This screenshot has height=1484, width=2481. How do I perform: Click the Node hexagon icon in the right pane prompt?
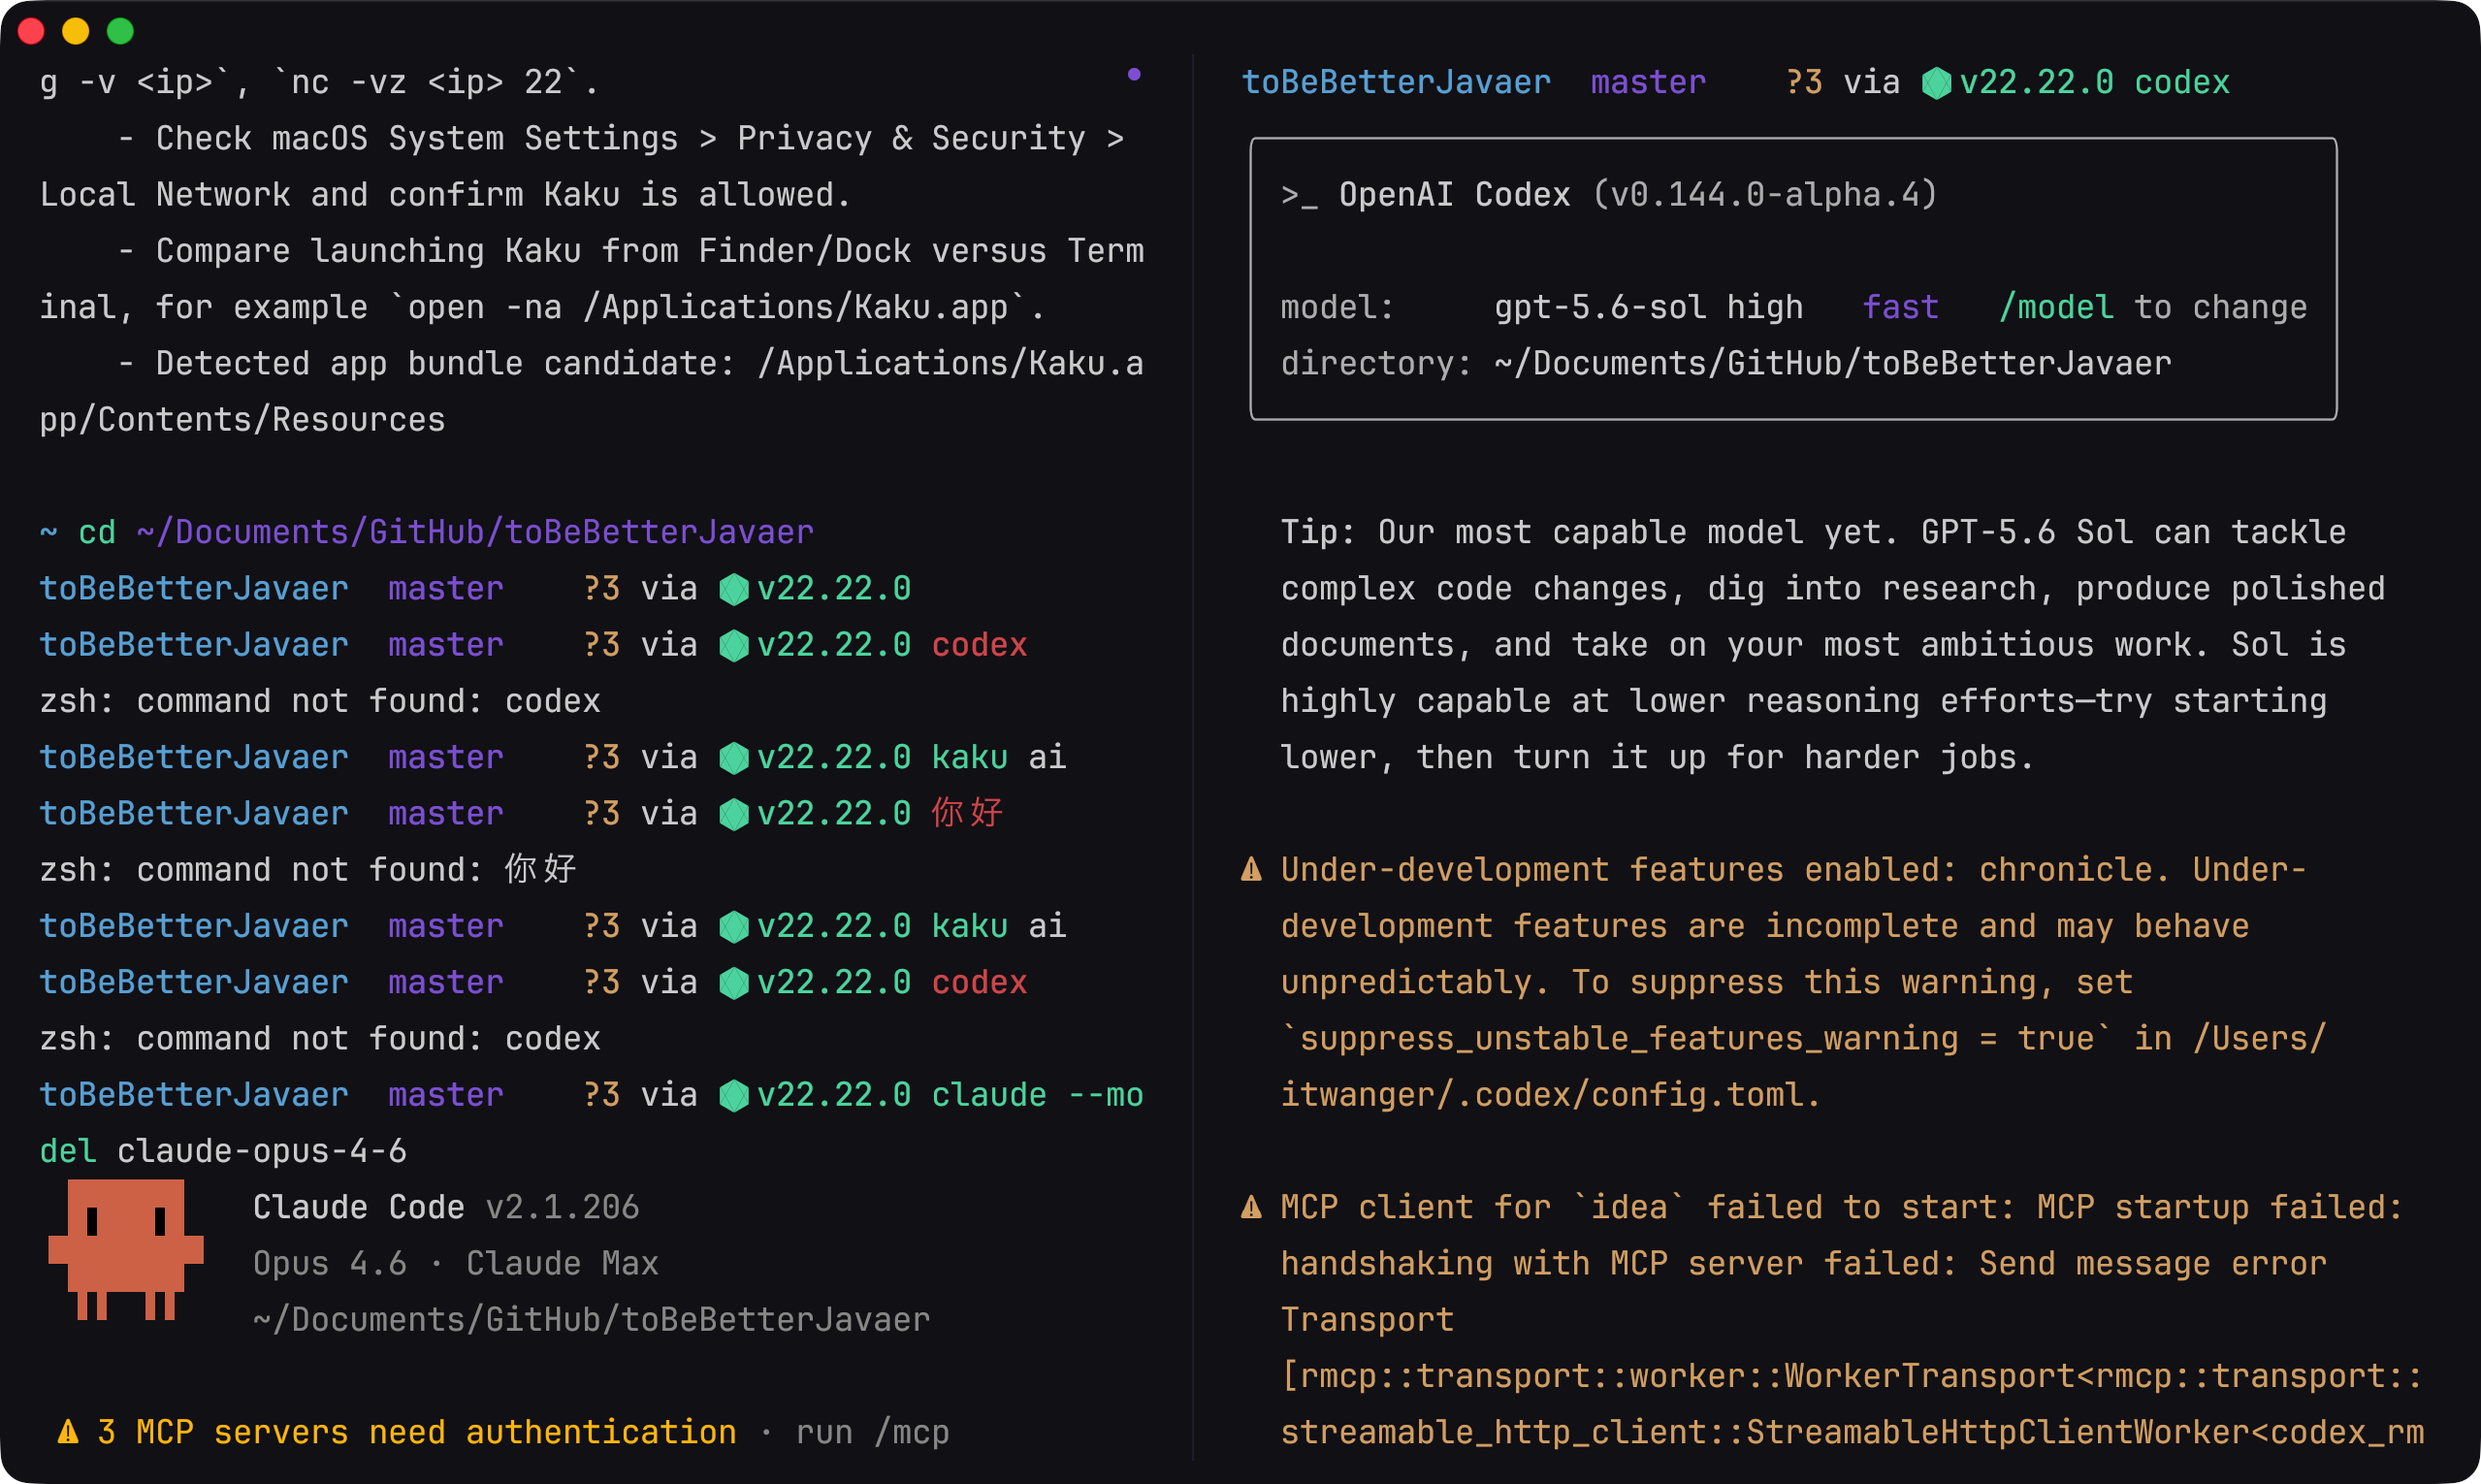pyautogui.click(x=1937, y=83)
